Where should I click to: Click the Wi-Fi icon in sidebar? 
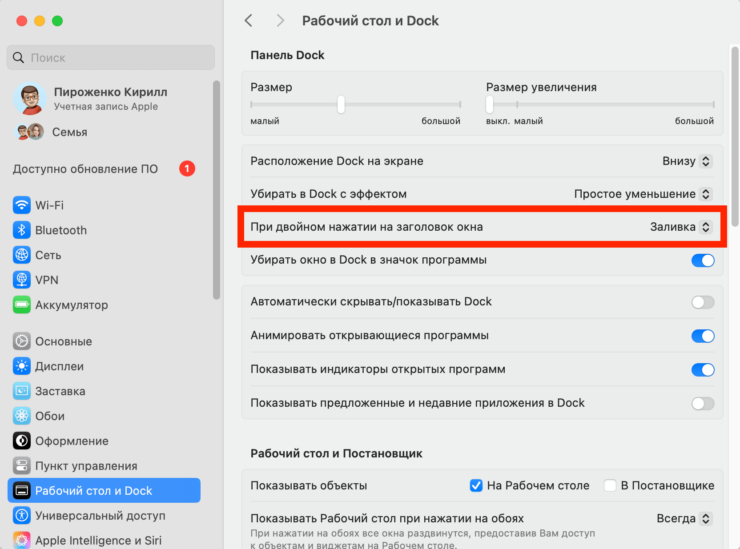coord(21,205)
